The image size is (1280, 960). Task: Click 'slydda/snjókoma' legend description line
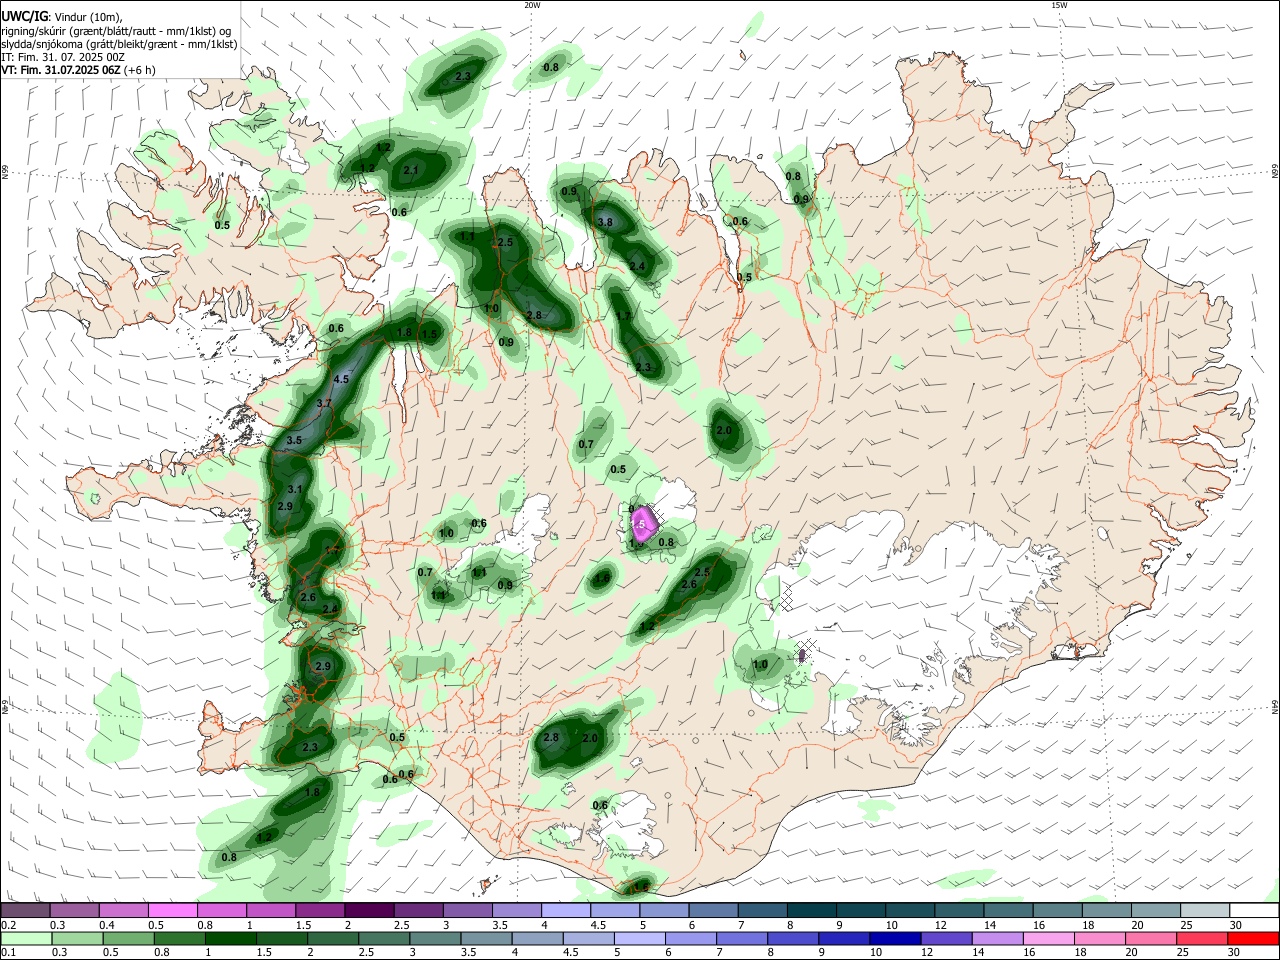pos(120,44)
